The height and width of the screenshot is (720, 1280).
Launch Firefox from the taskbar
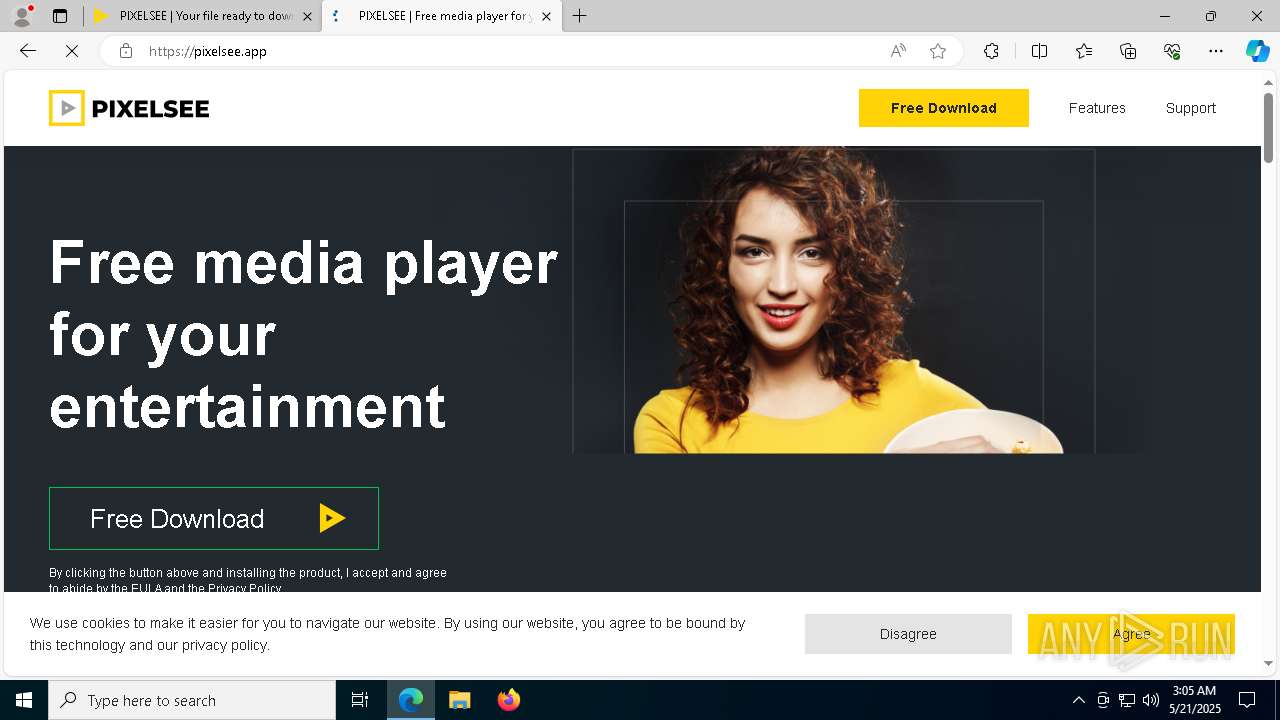pos(508,700)
